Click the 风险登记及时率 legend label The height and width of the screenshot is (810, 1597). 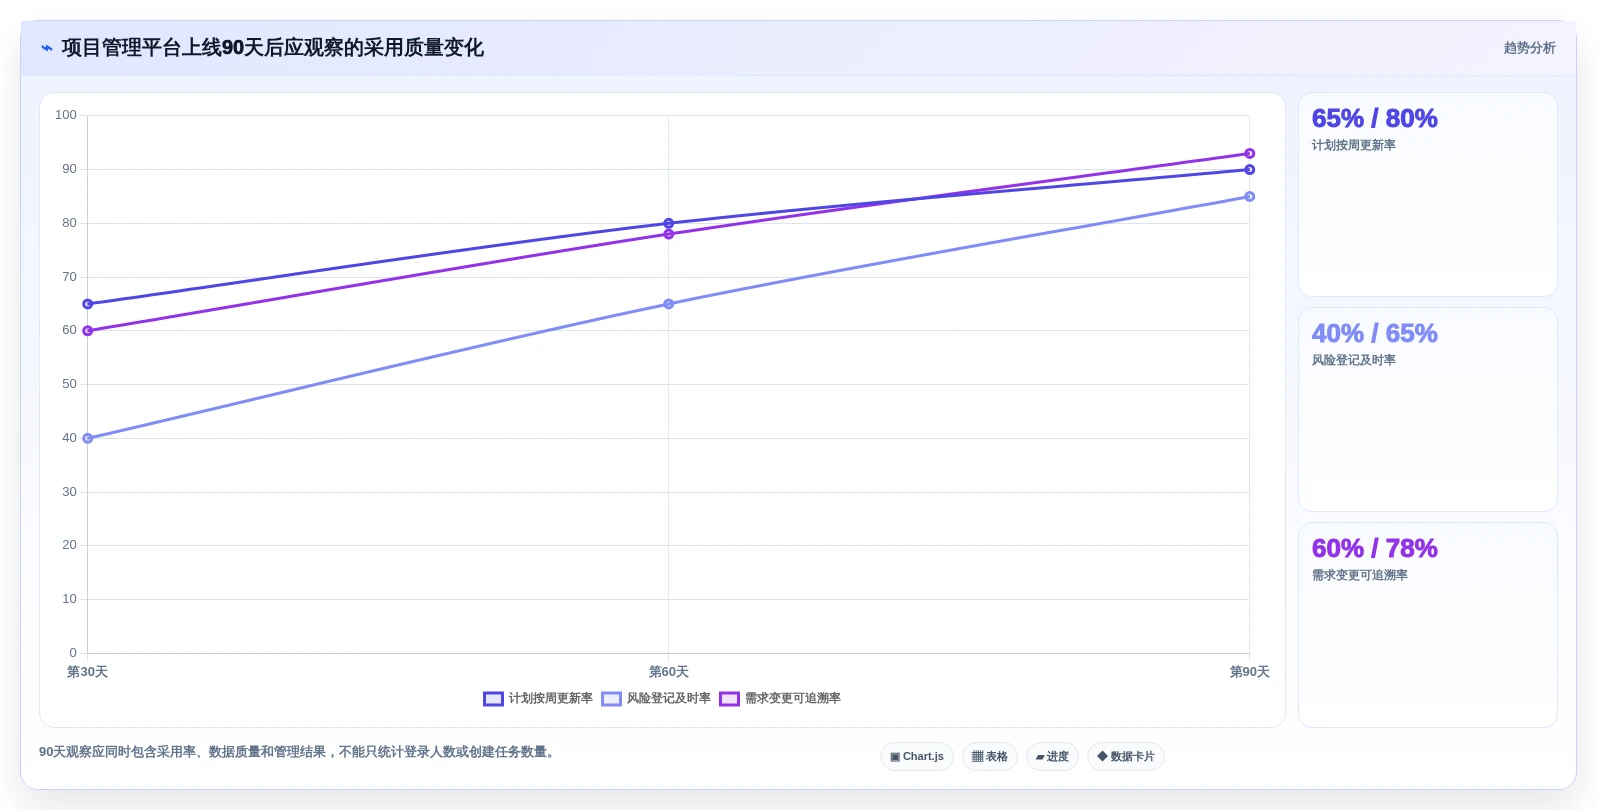pos(669,698)
